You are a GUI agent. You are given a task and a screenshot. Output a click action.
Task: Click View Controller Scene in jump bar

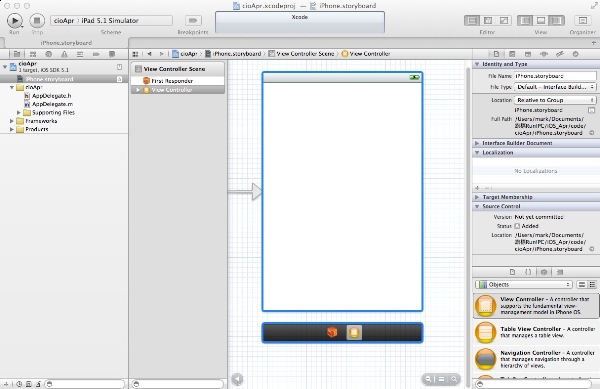301,54
